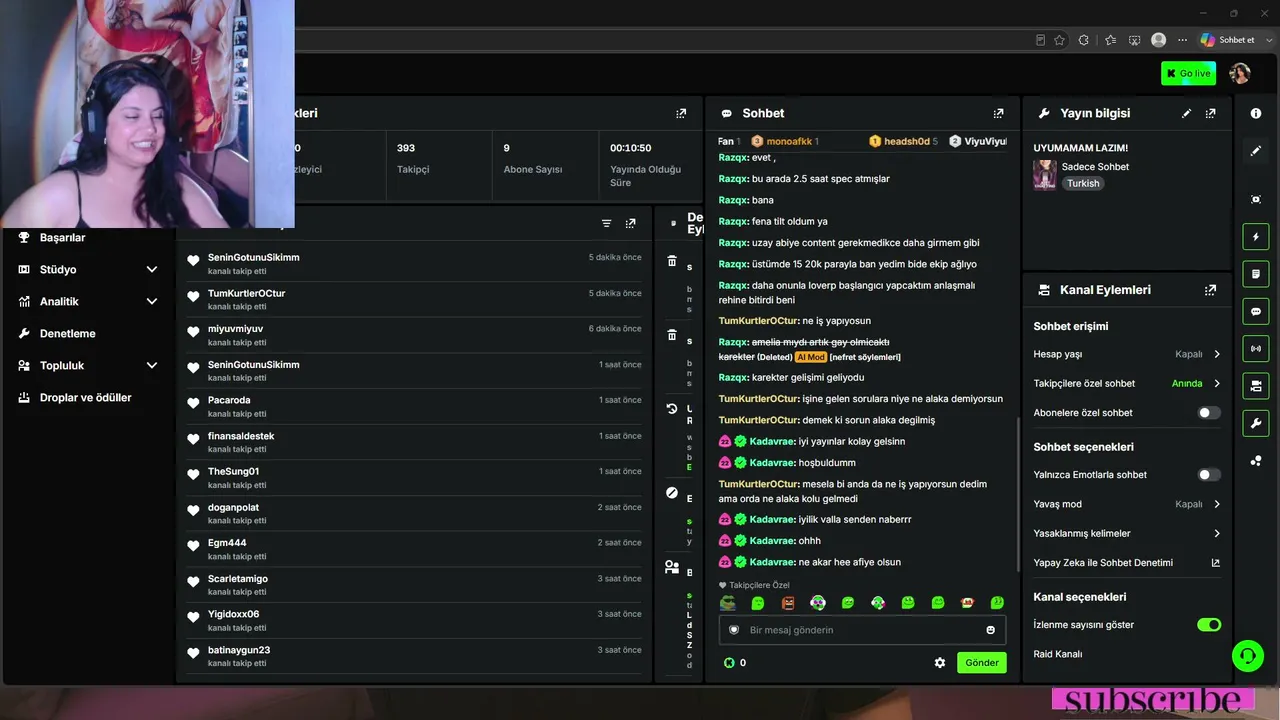Pop out the Yayın bilgisi panel

1211,113
